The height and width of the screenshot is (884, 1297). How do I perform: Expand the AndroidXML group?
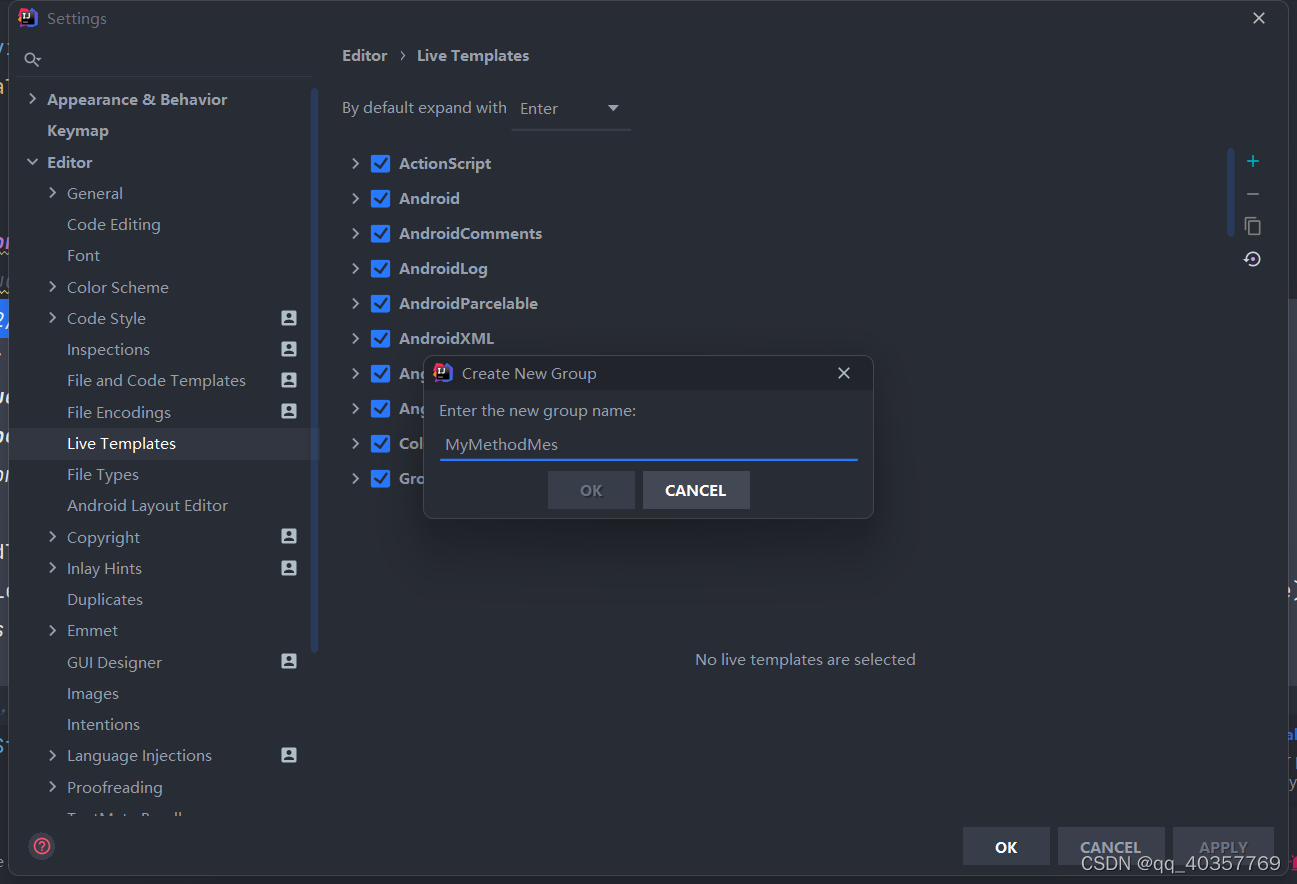pyautogui.click(x=355, y=338)
